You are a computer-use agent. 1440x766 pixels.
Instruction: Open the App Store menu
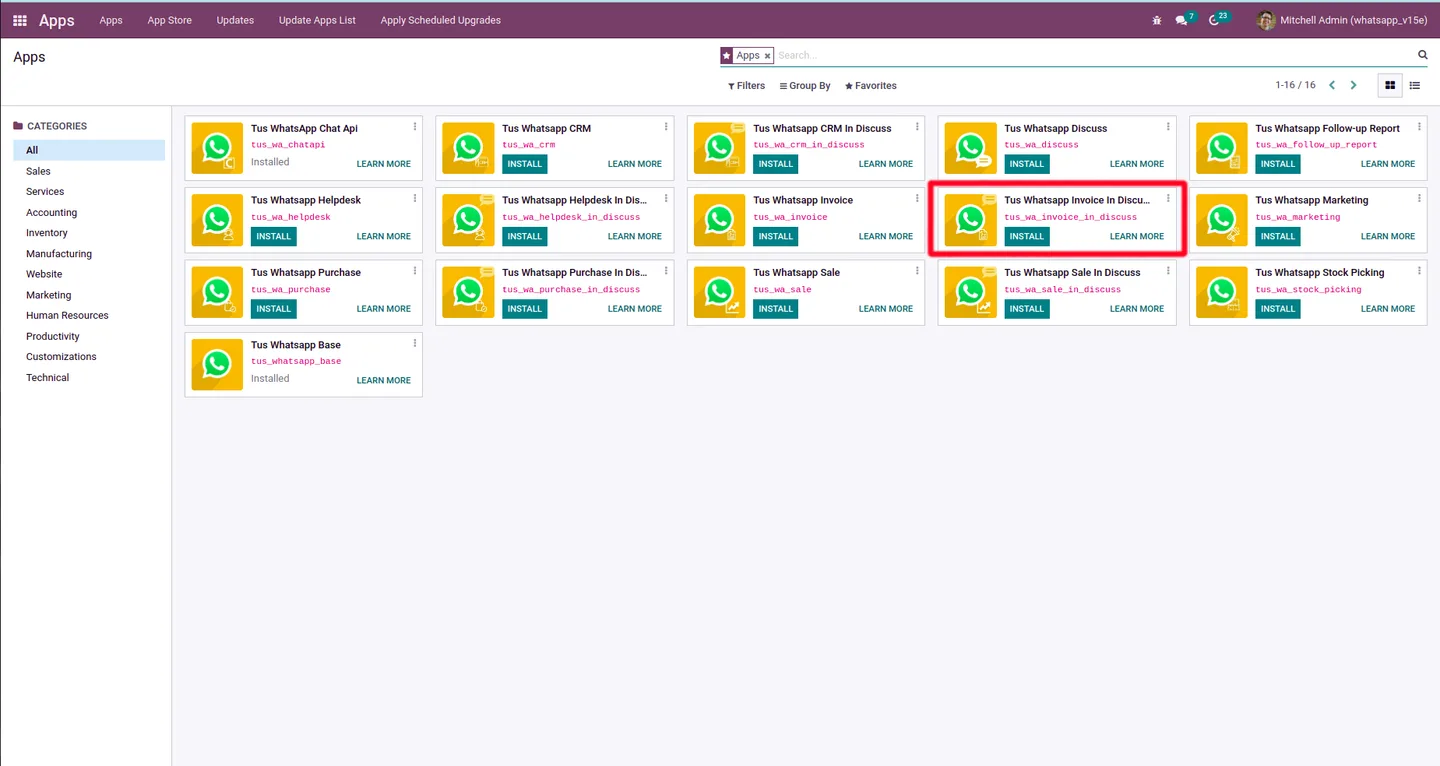170,20
